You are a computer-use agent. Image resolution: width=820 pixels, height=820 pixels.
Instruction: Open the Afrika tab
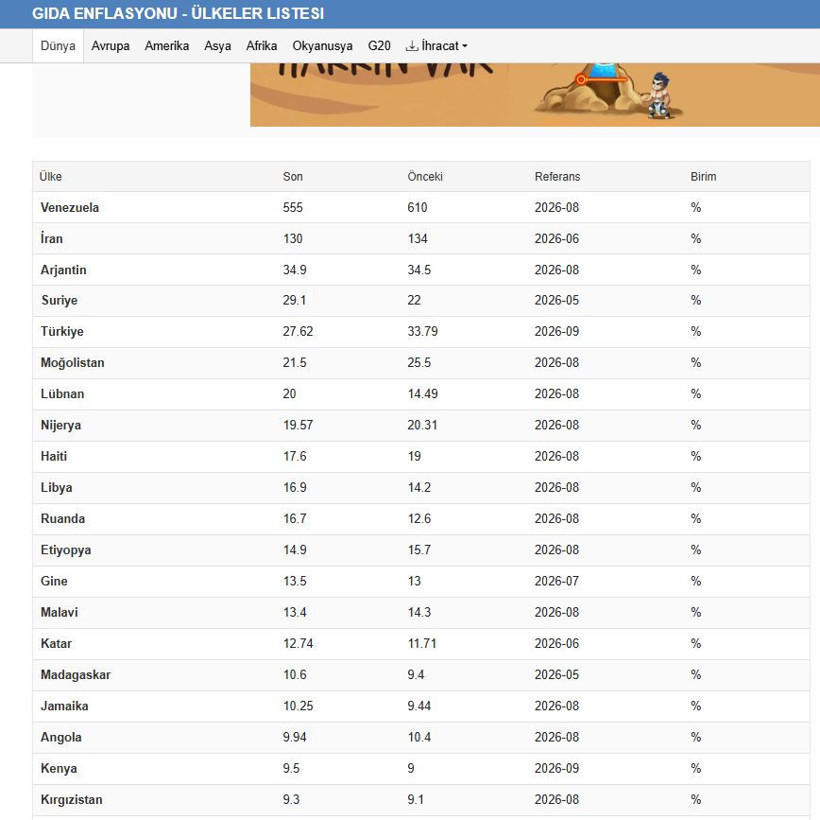(x=261, y=46)
